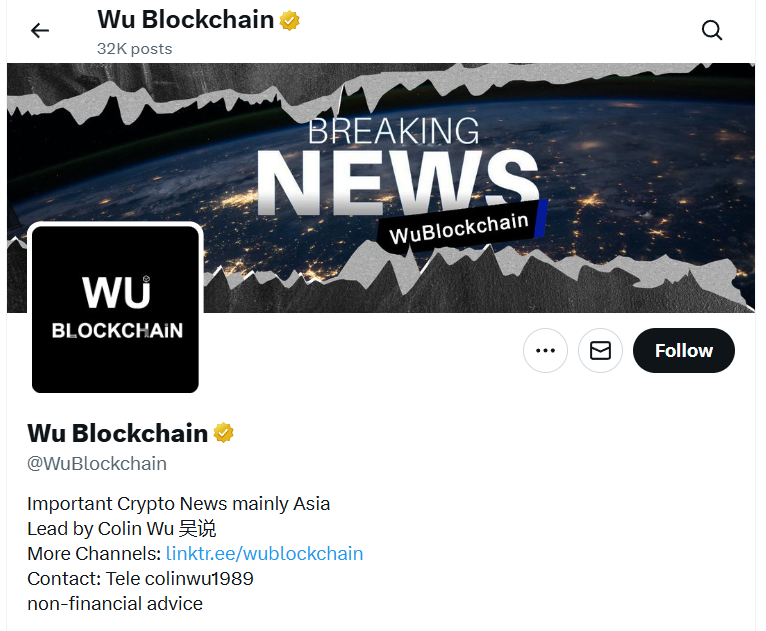
Task: Click the Chinese characters 吴说 in bio
Action: click(197, 528)
